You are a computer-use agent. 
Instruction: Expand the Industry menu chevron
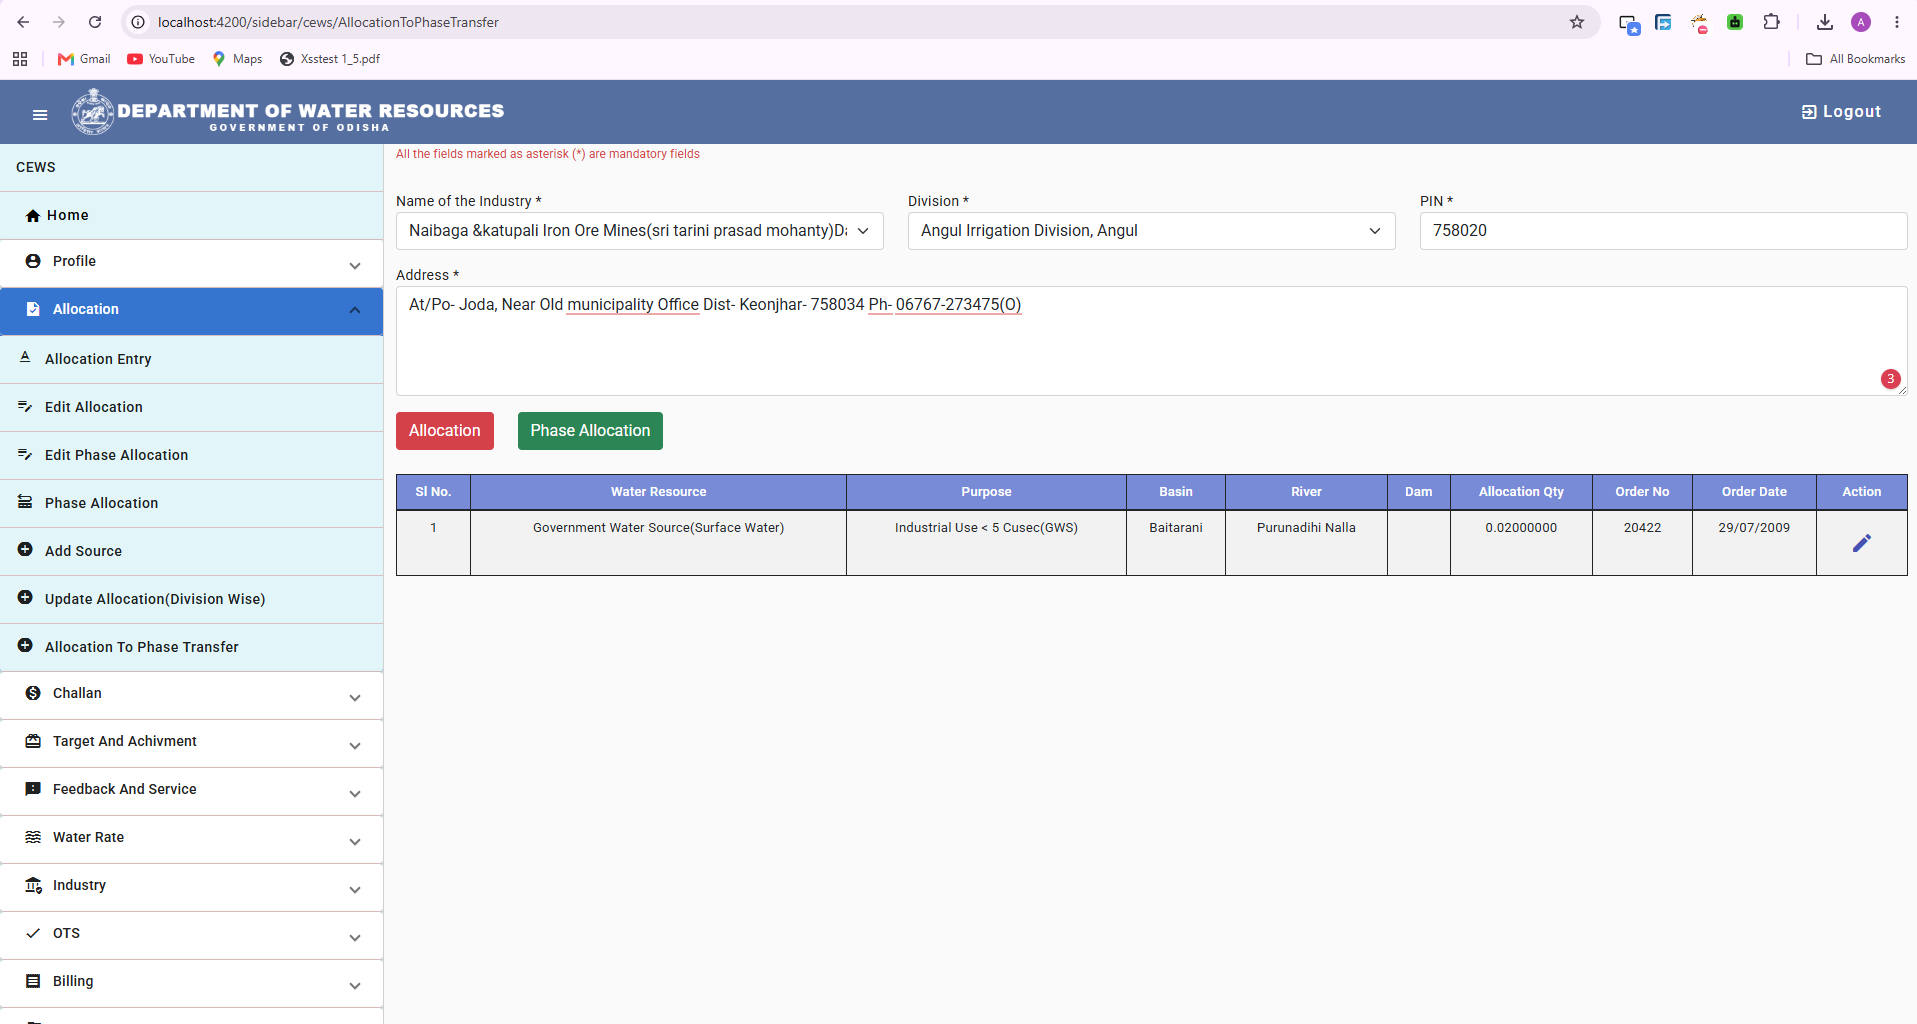coord(355,889)
